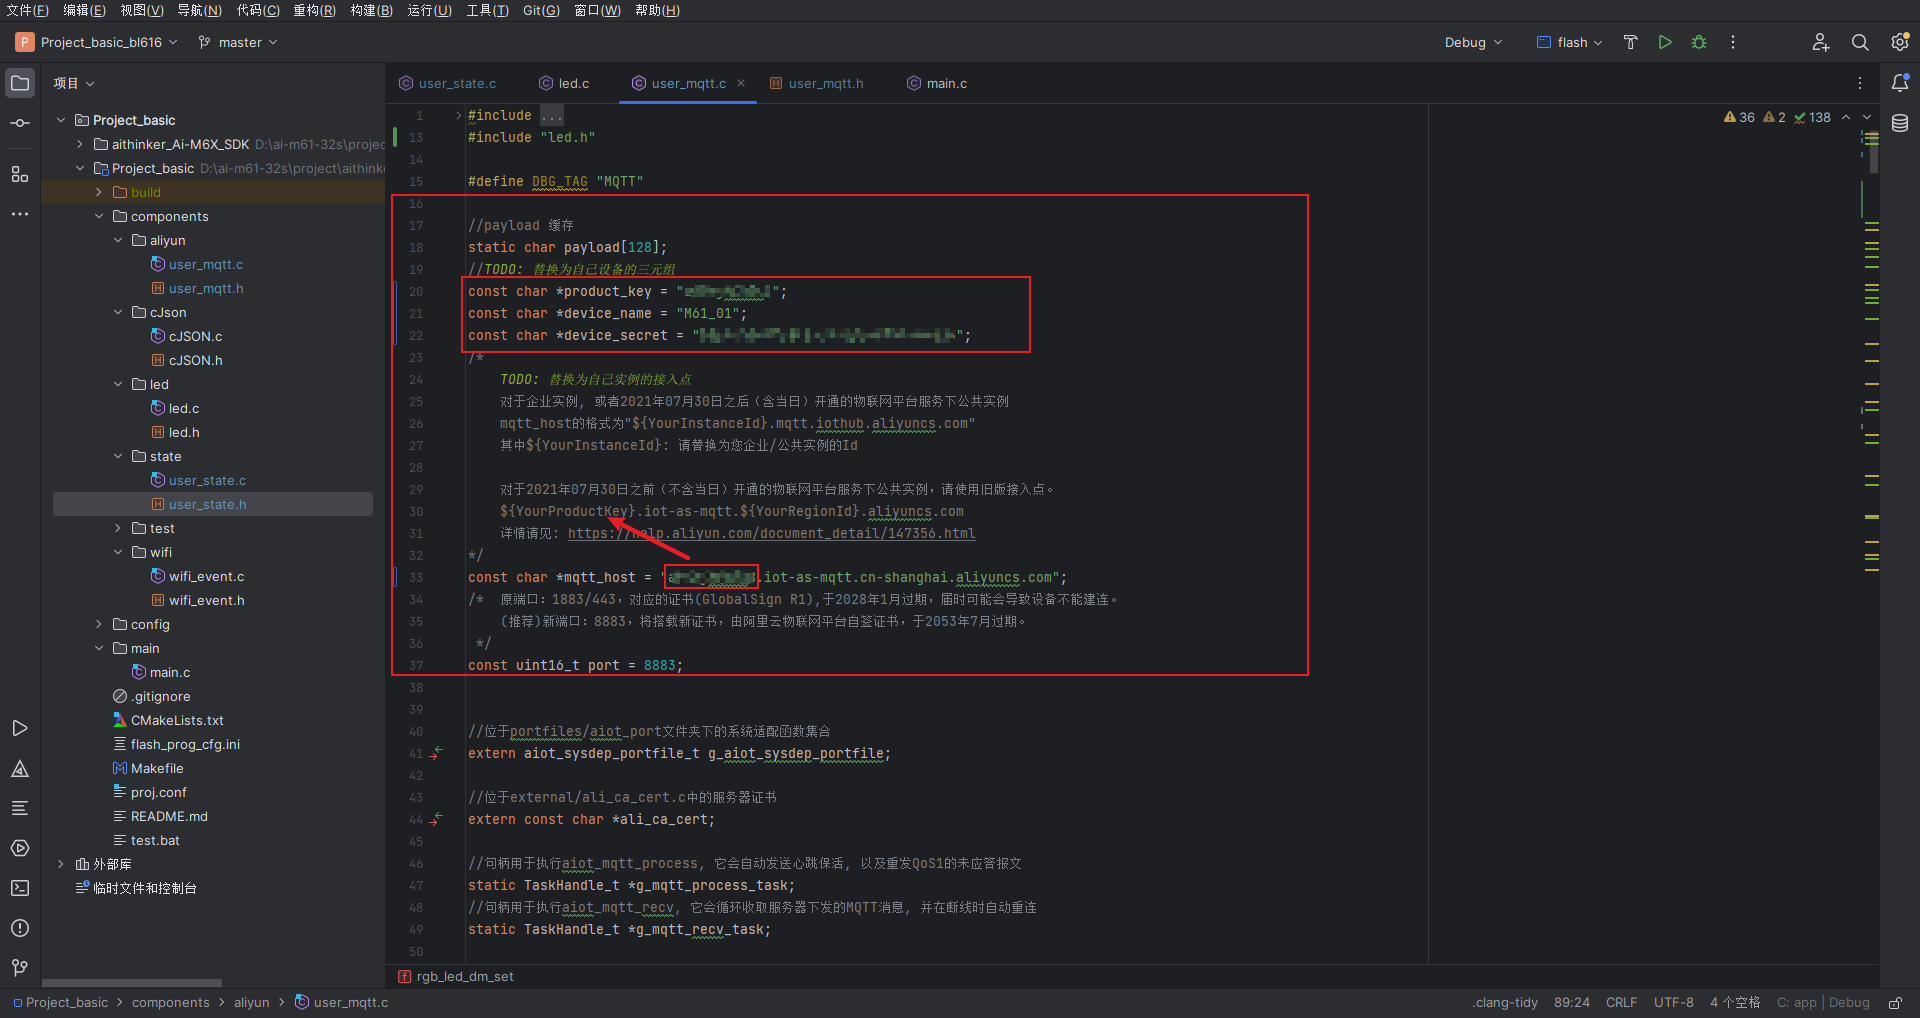Switch to user_mqtt.h editor tab
Screen dimensions: 1920x1018
(x=816, y=83)
